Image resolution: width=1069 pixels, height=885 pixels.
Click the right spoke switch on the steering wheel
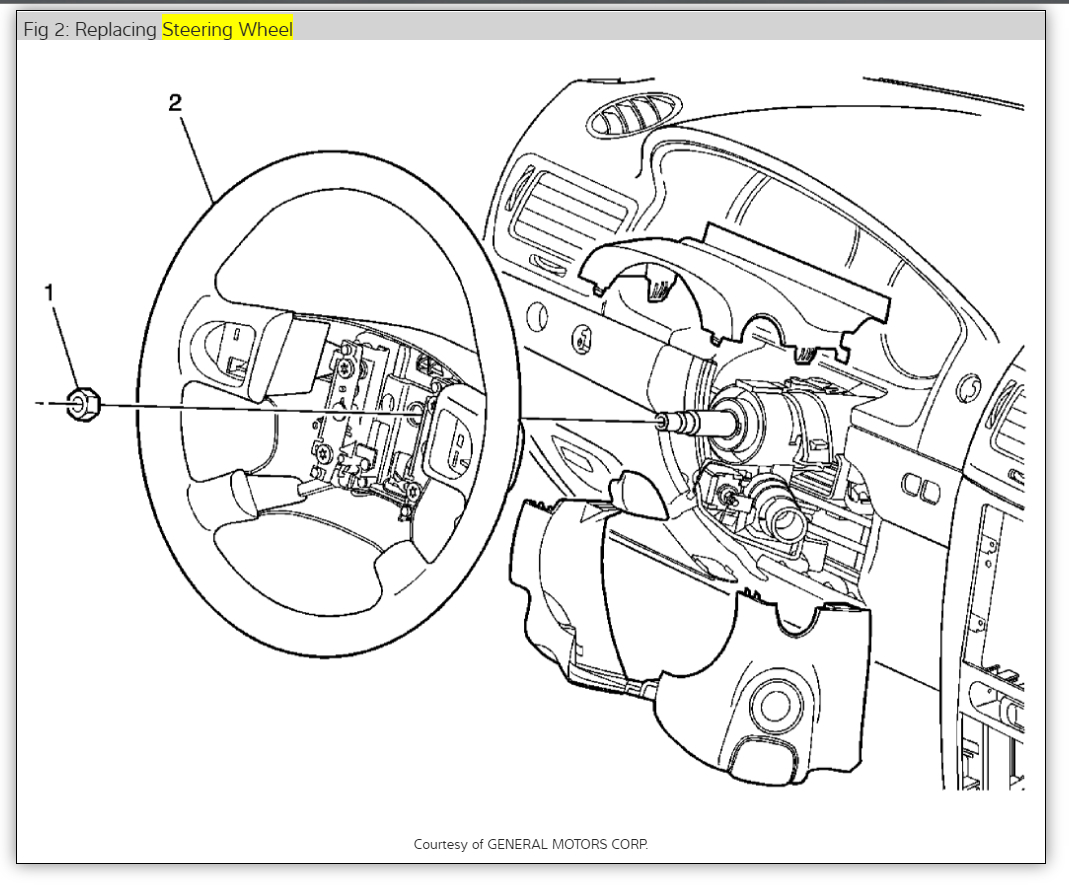(453, 437)
